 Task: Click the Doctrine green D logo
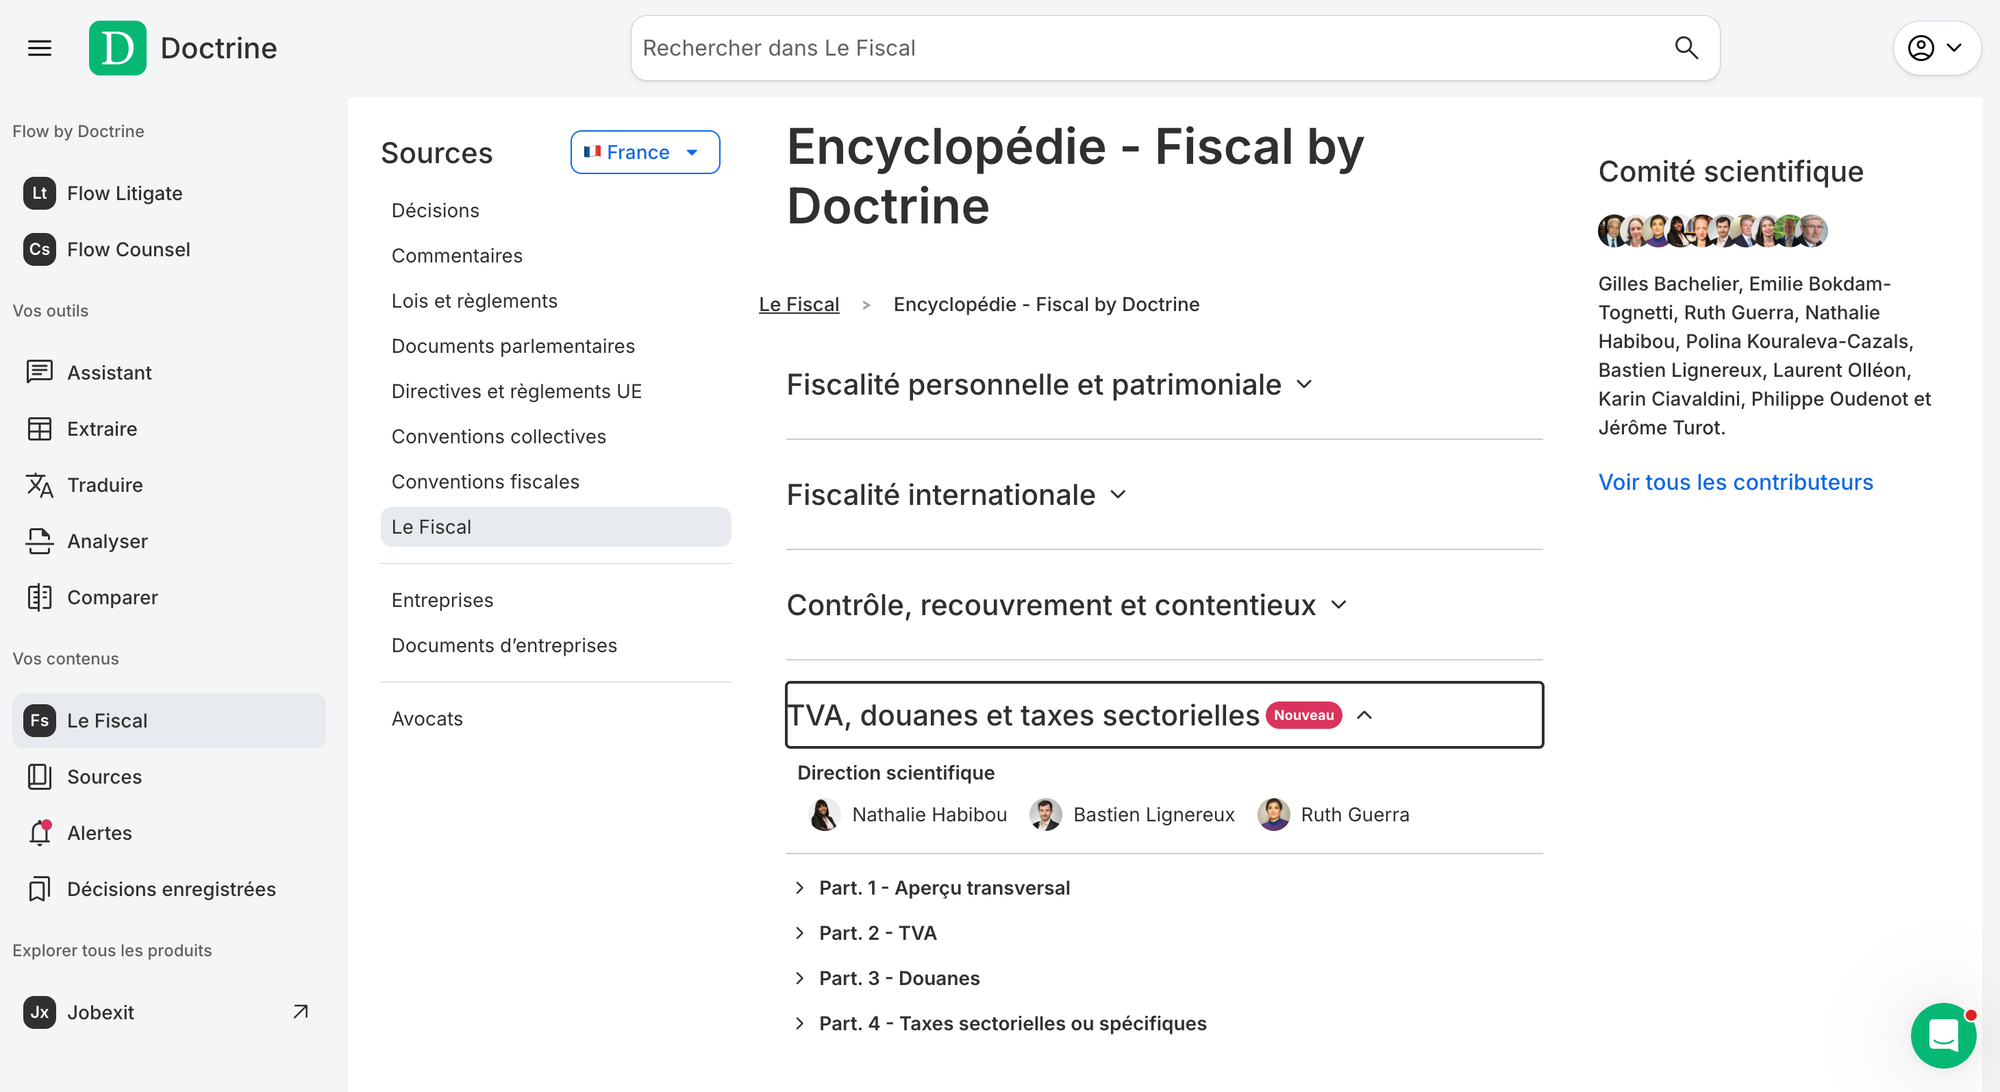point(117,48)
